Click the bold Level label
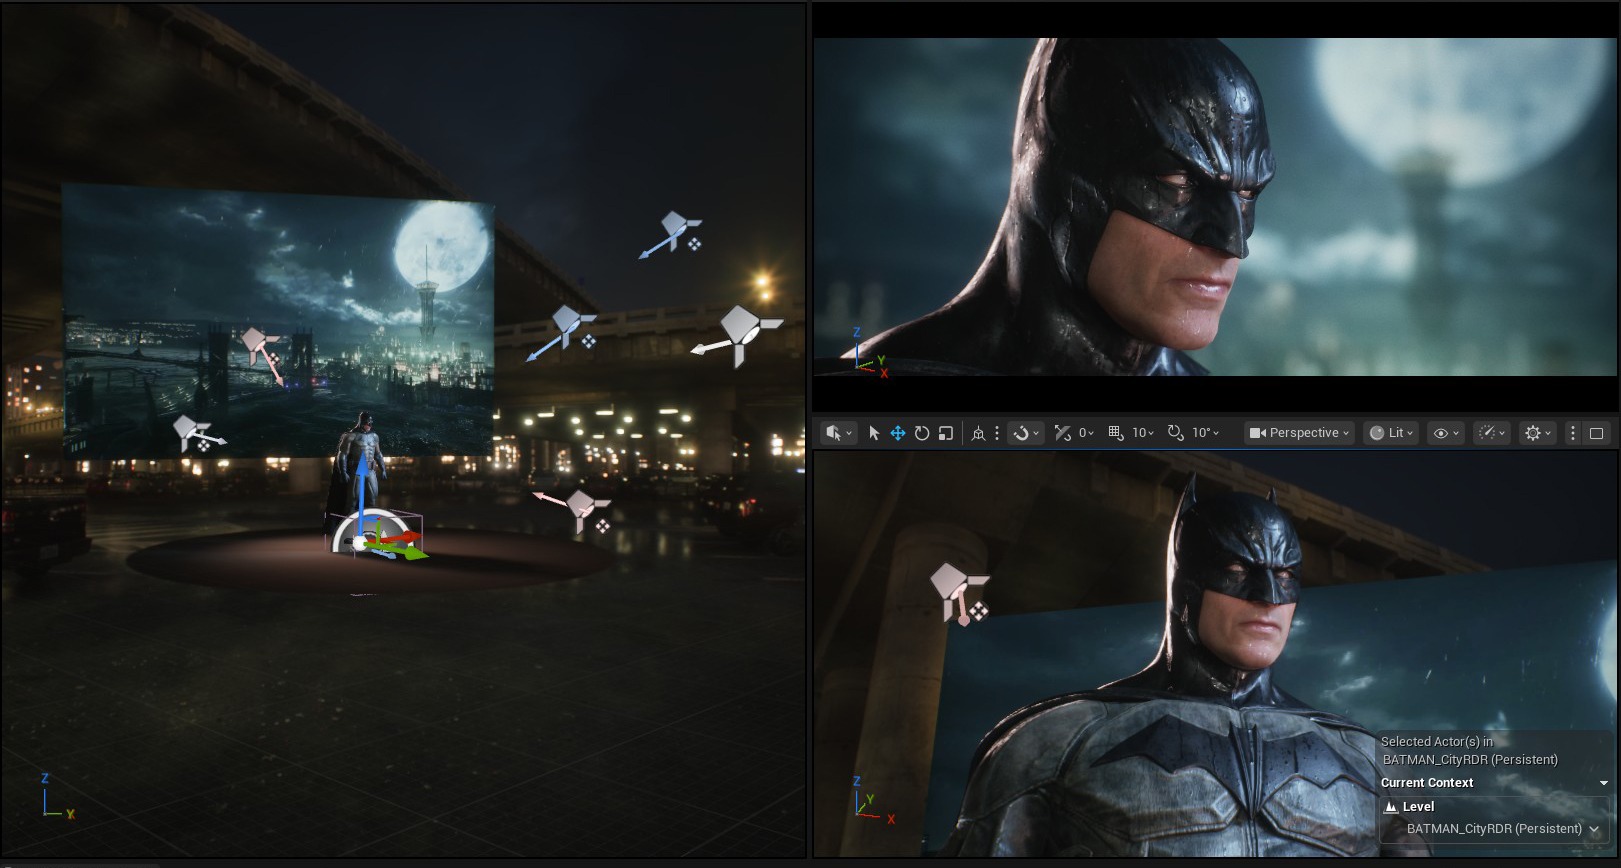This screenshot has height=868, width=1621. pyautogui.click(x=1418, y=807)
